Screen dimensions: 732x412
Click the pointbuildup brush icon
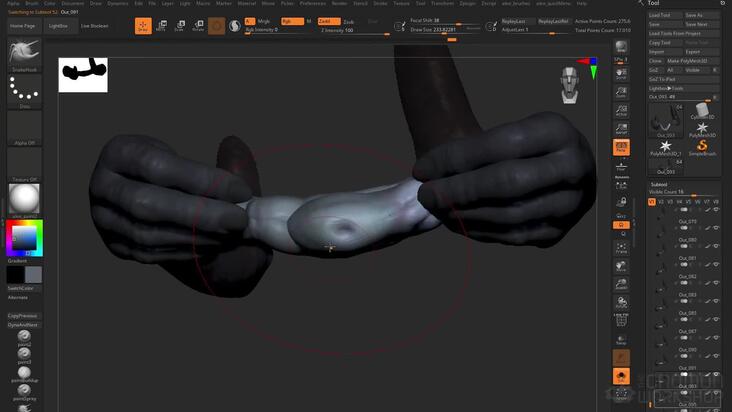coord(24,374)
